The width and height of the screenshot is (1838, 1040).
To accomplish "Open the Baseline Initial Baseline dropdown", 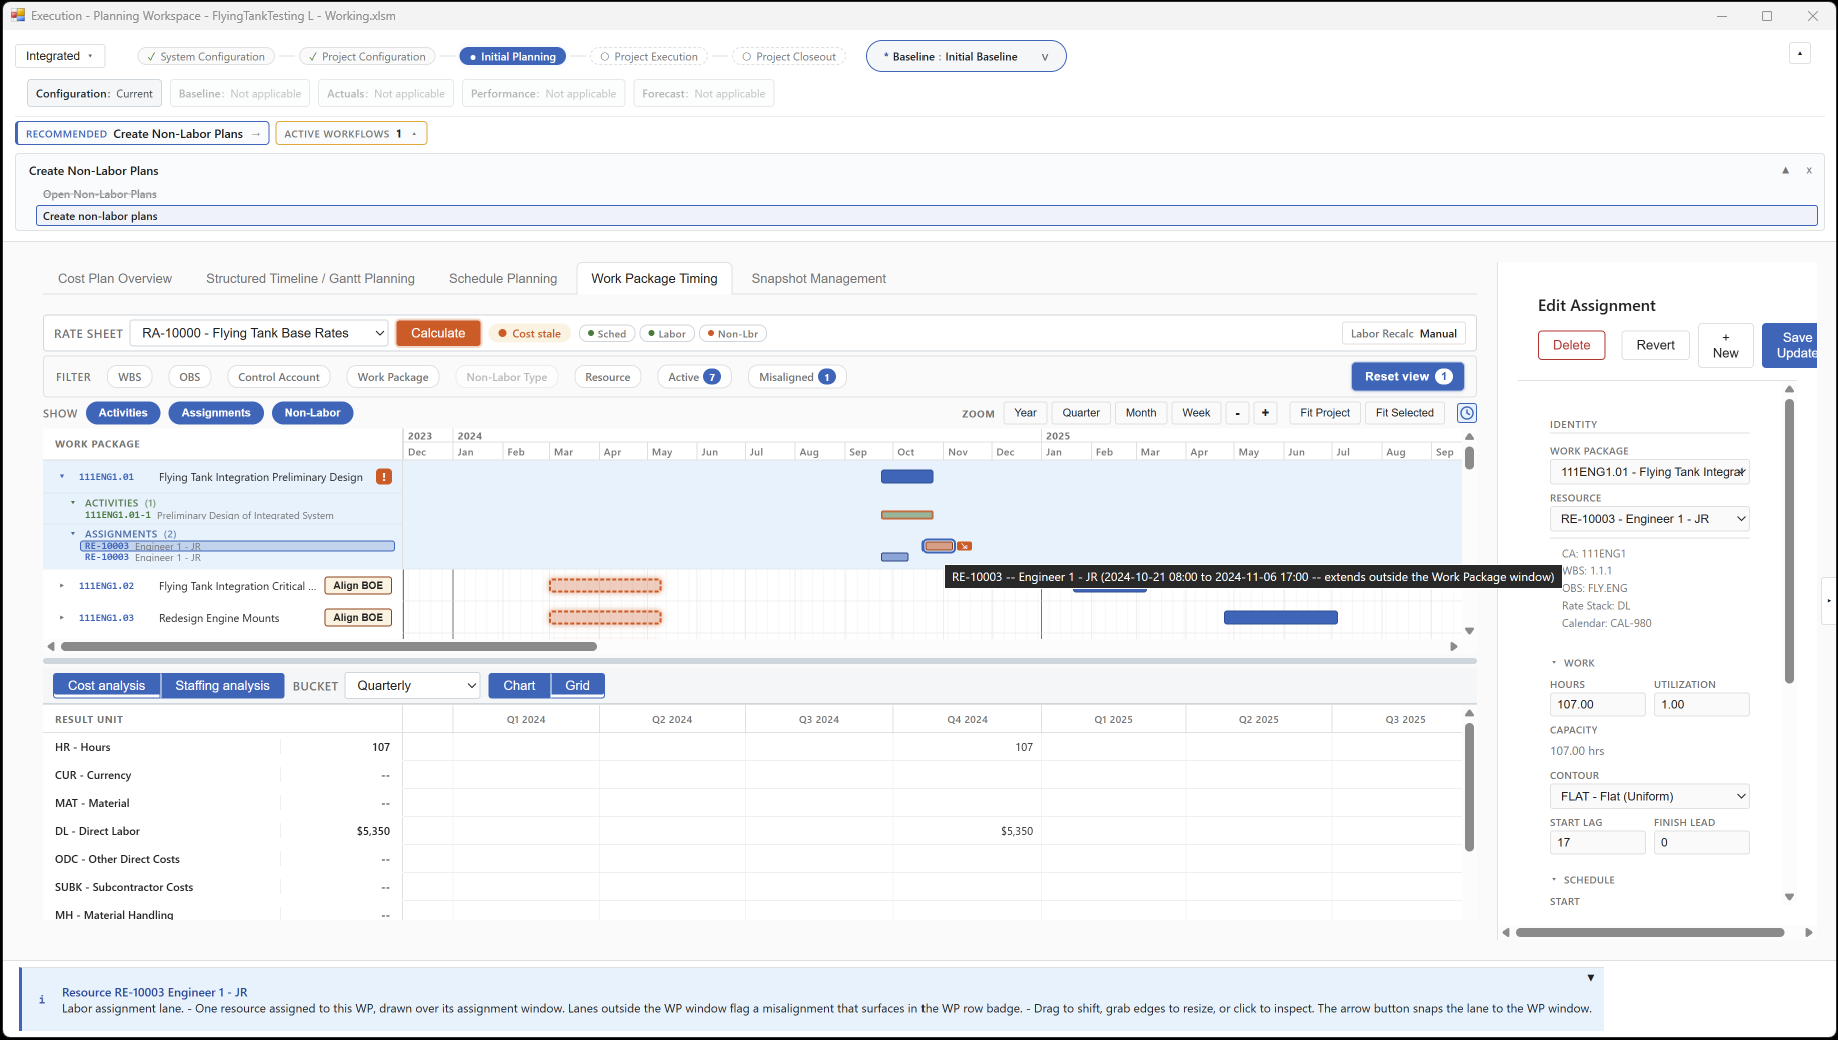I will coord(966,57).
